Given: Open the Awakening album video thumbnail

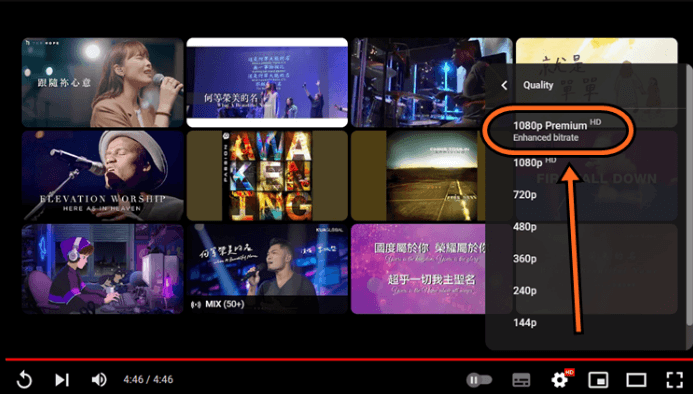Looking at the screenshot, I should click(x=267, y=176).
